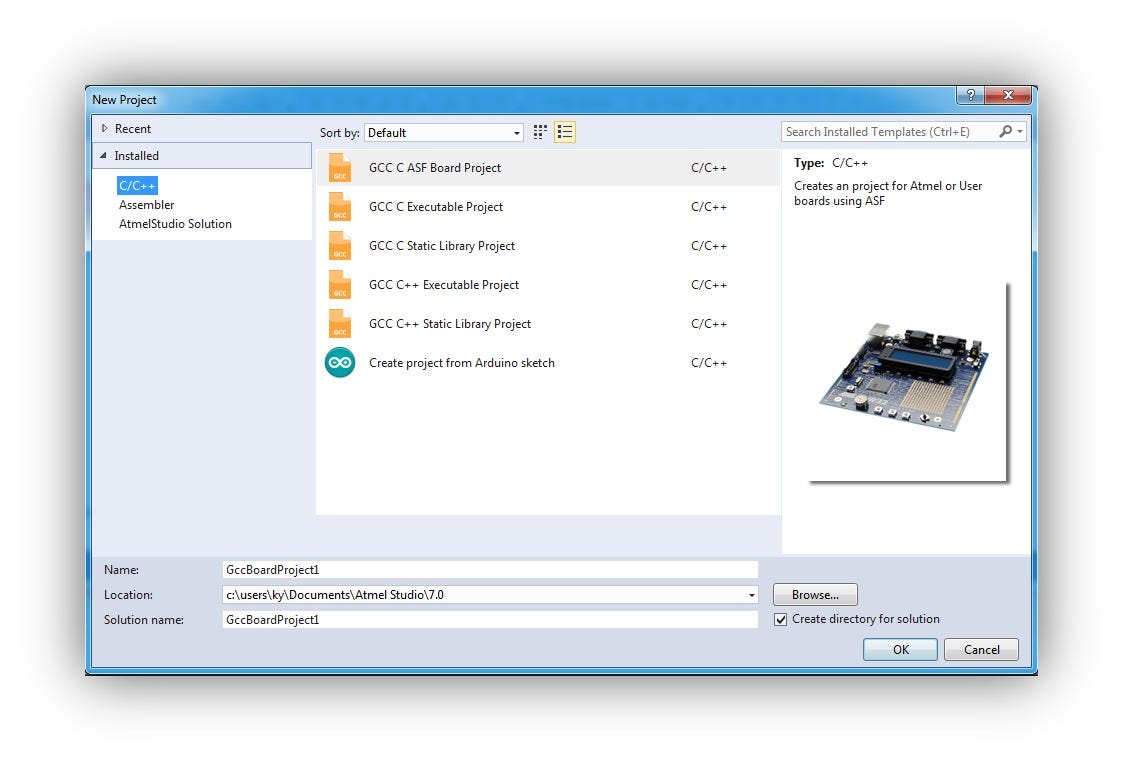Click the Browse... button

click(x=815, y=595)
